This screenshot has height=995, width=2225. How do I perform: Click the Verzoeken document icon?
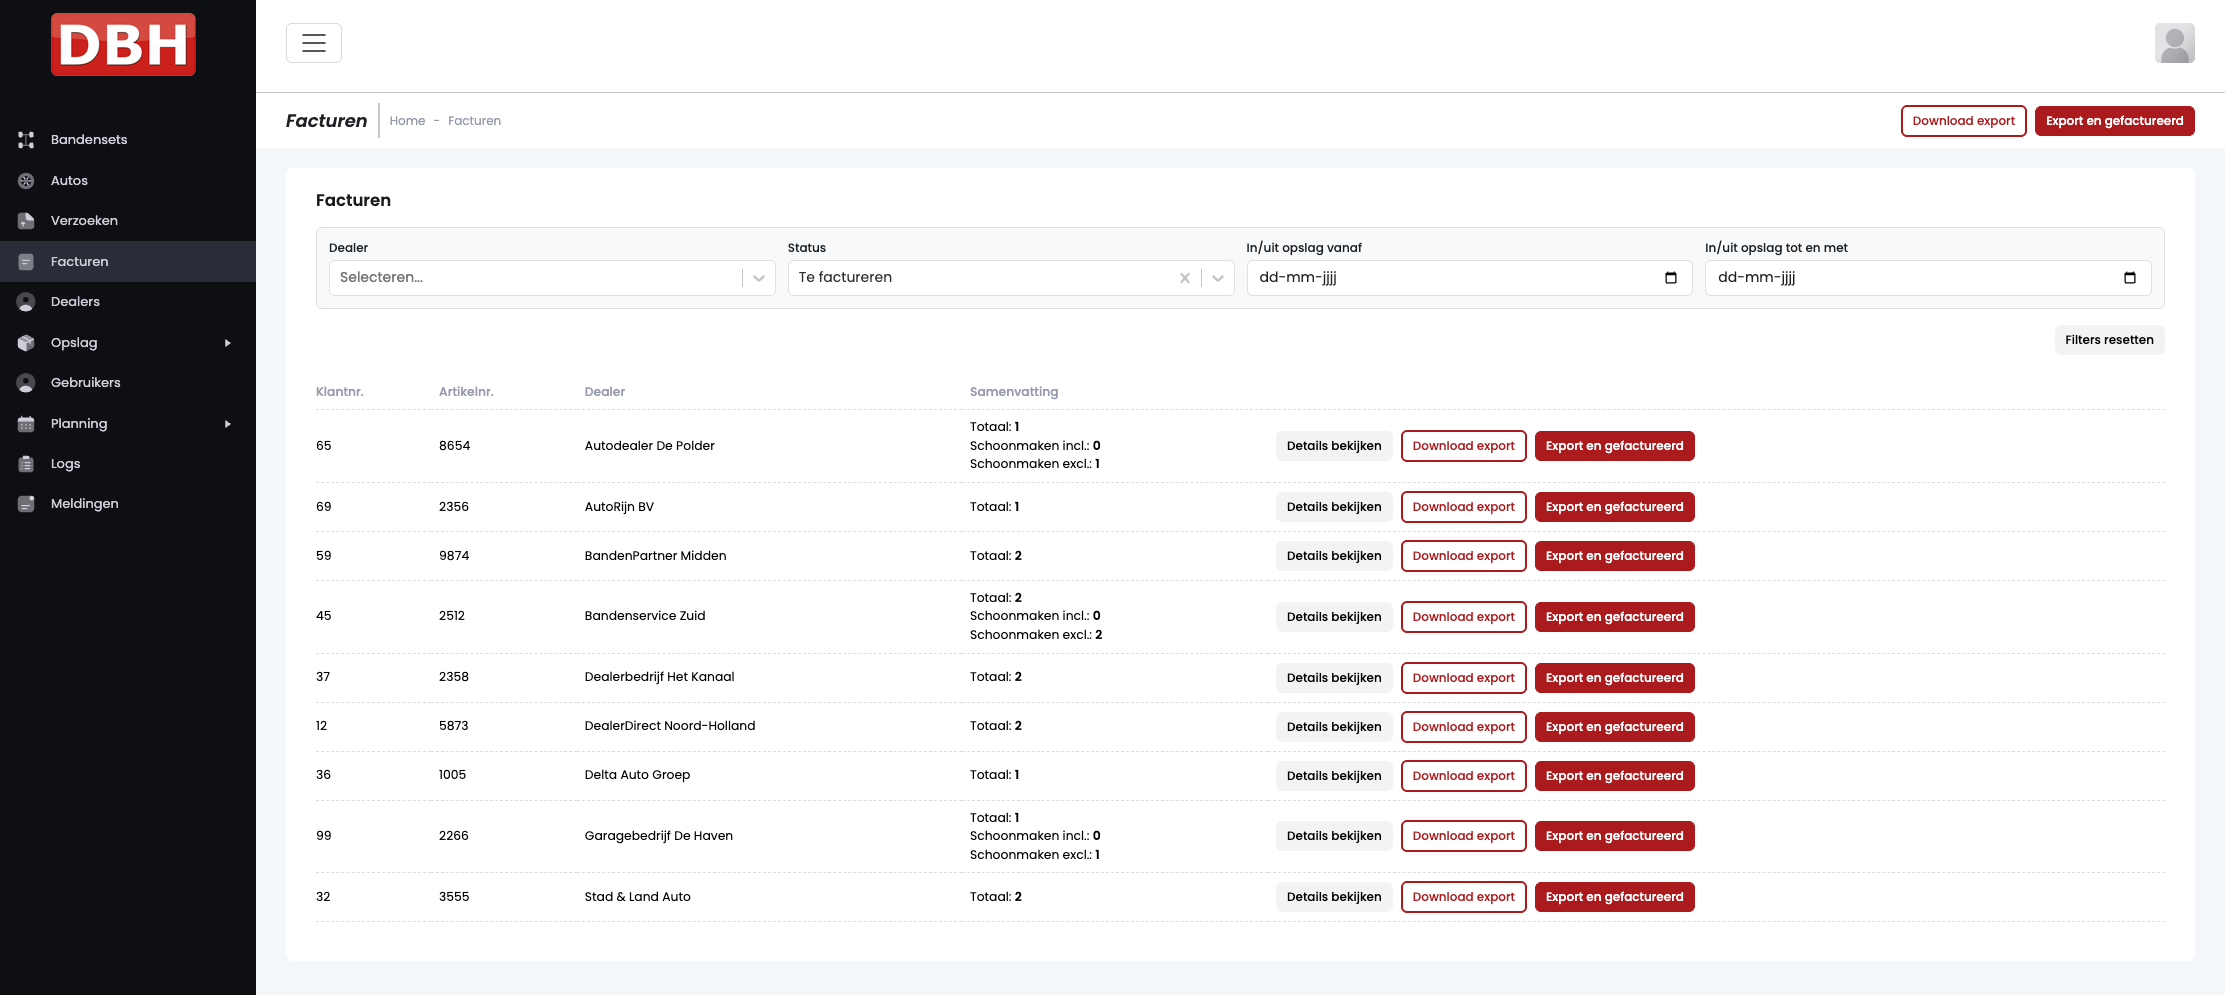[26, 221]
